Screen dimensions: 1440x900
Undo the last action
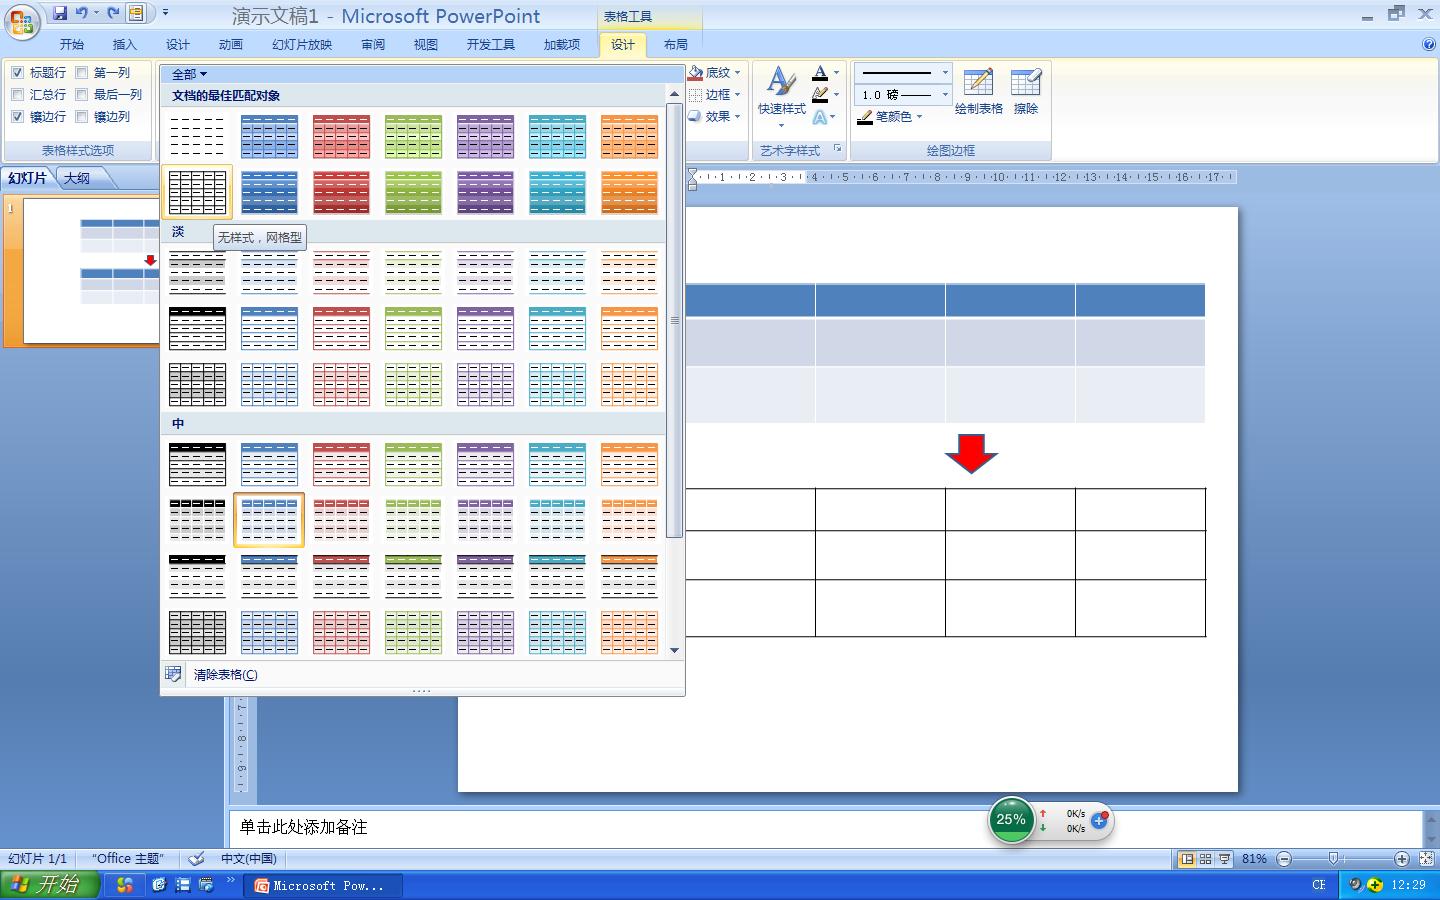tap(82, 14)
